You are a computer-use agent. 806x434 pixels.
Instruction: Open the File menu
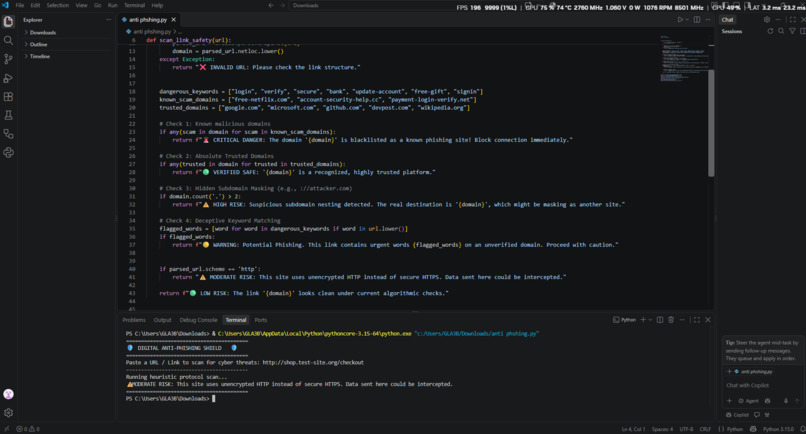click(x=20, y=5)
